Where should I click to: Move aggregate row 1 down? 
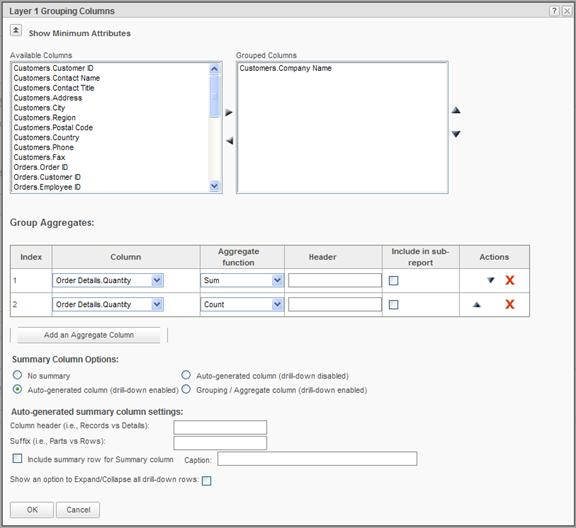pyautogui.click(x=490, y=280)
